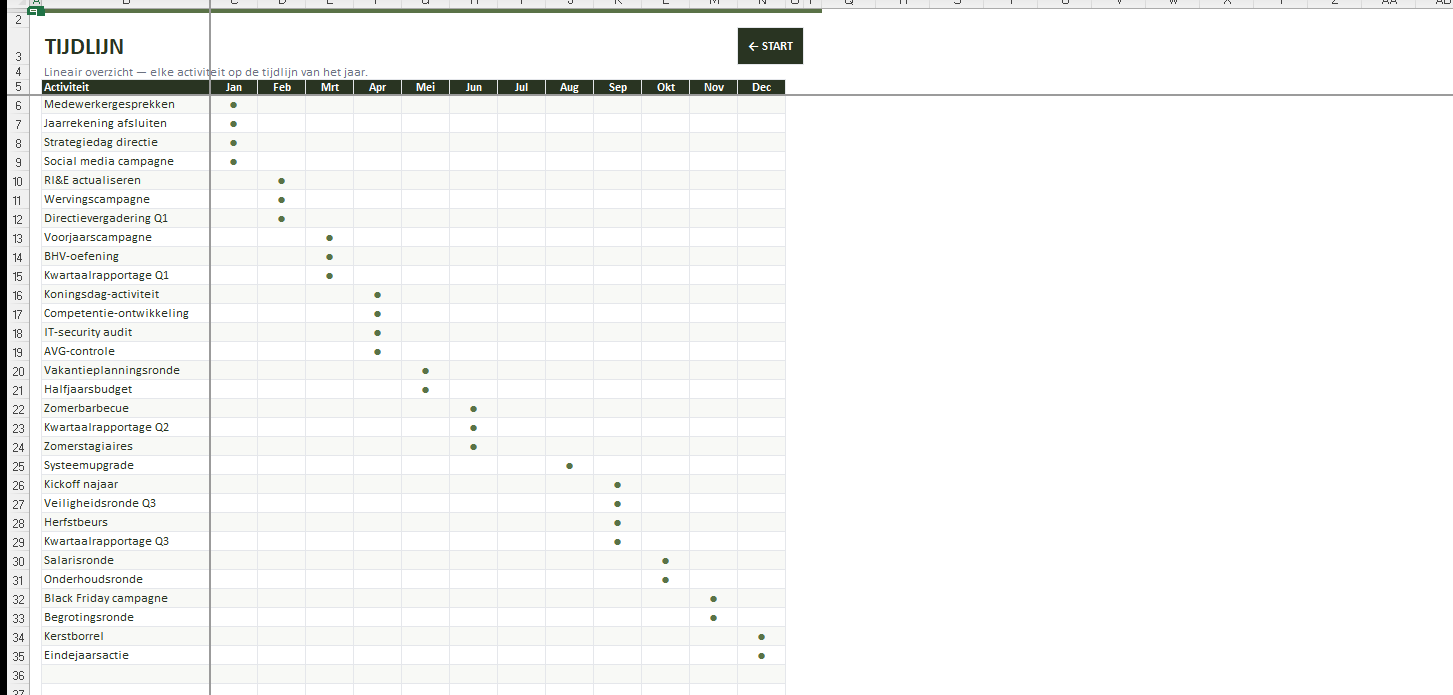Image resolution: width=1453 pixels, height=695 pixels.
Task: Click the Kerstborrel dot in Dec
Action: 761,637
